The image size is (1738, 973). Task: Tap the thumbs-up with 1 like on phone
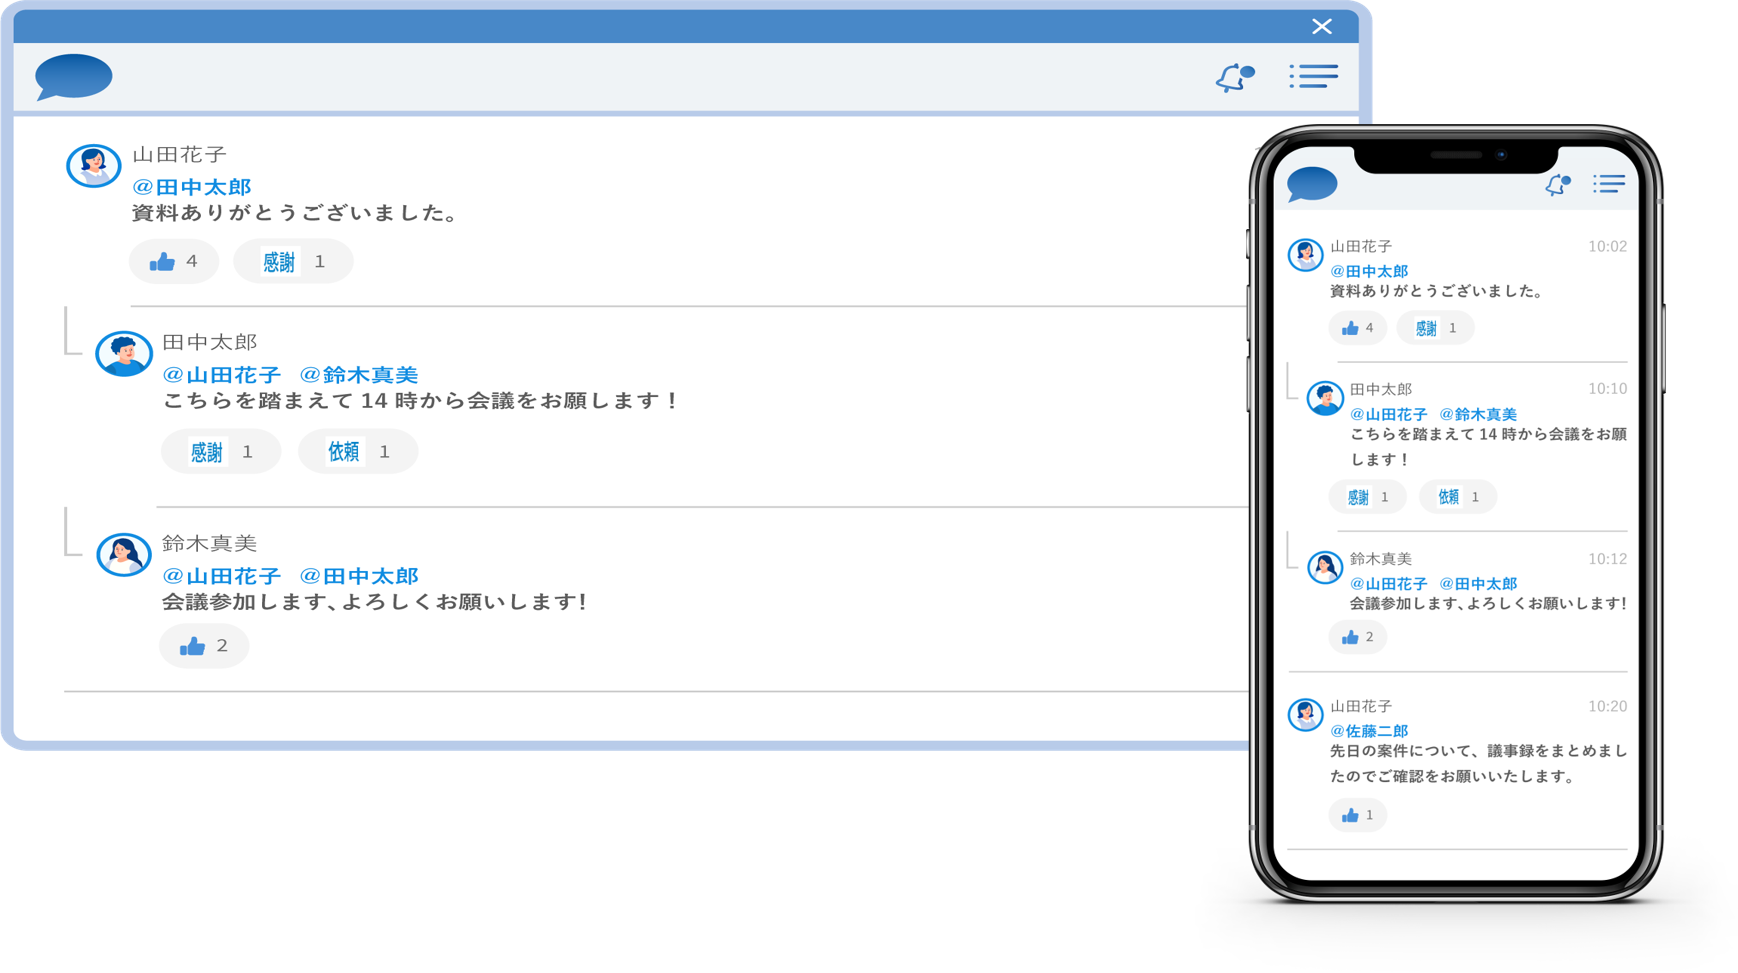[1357, 815]
